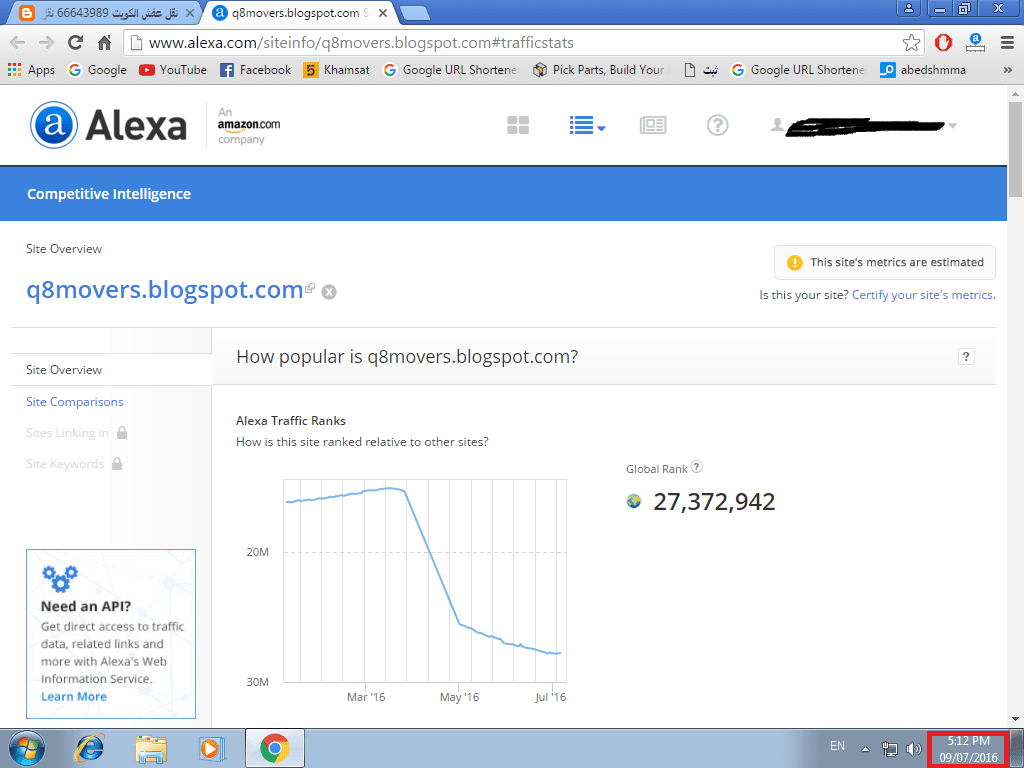
Task: Open the abedshmma bookmark
Action: [x=923, y=70]
